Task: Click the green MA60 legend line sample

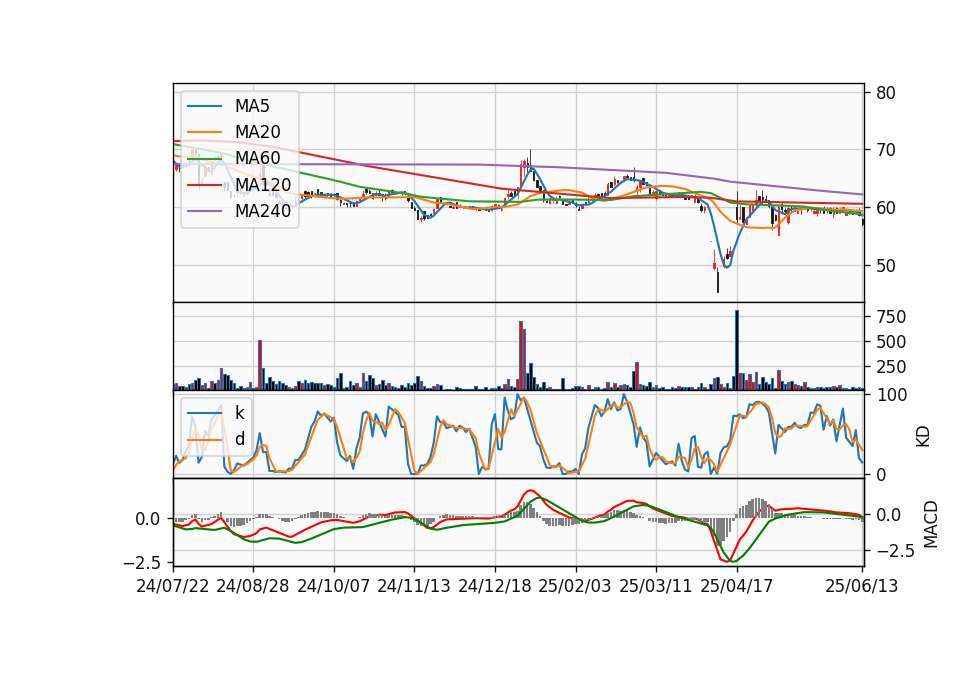Action: pos(204,159)
